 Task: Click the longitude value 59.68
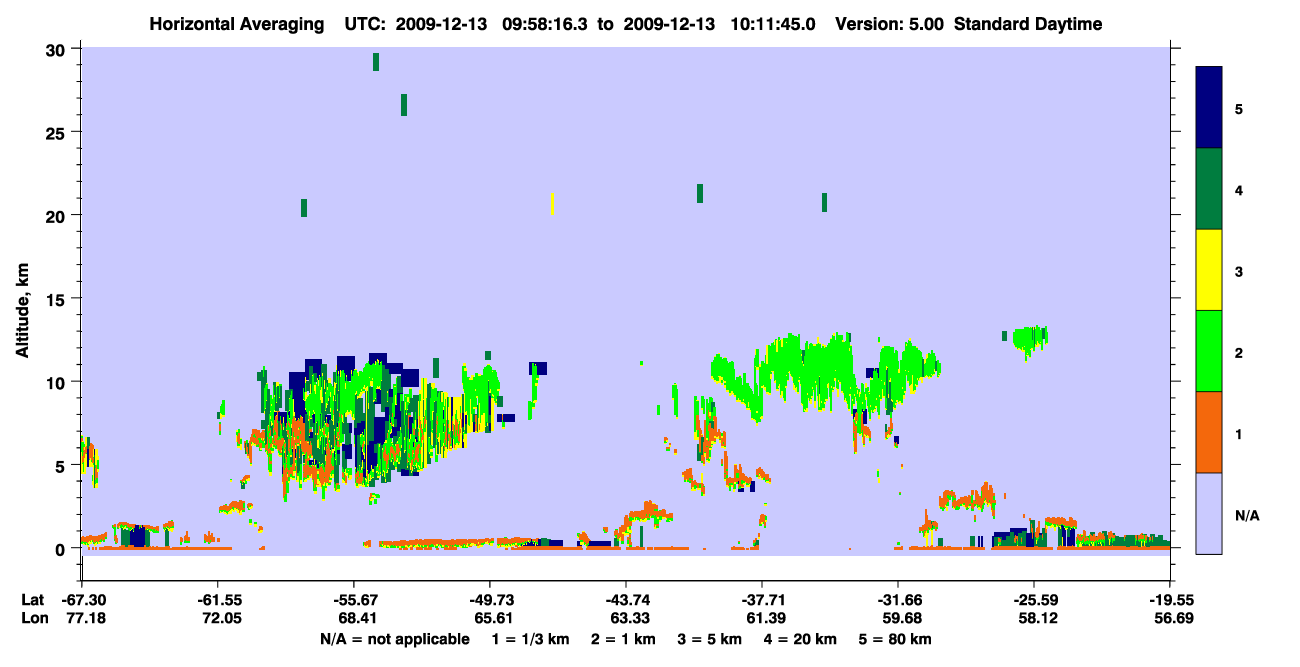pyautogui.click(x=900, y=618)
